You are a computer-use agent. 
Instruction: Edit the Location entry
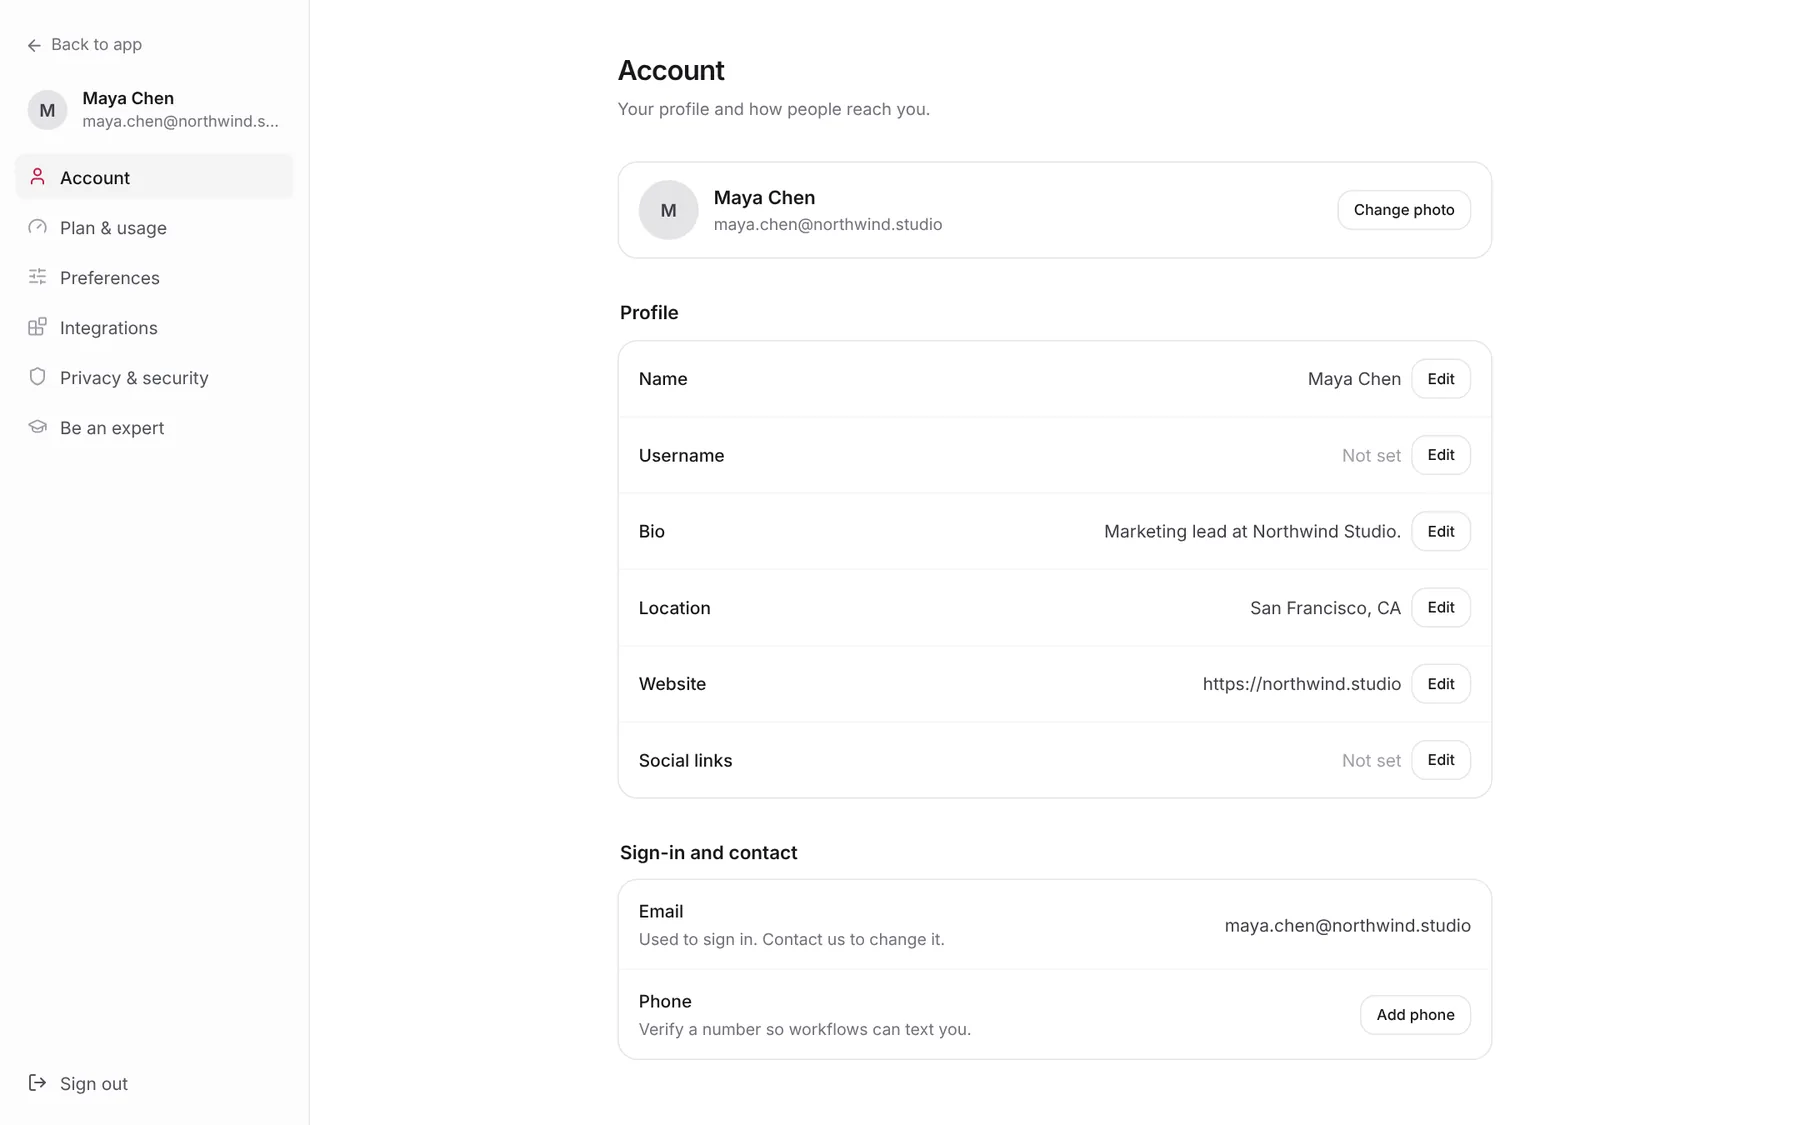pyautogui.click(x=1440, y=607)
